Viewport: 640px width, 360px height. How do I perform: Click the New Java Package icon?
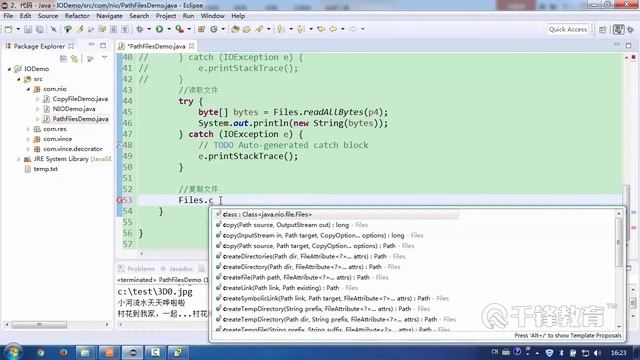[x=201, y=29]
